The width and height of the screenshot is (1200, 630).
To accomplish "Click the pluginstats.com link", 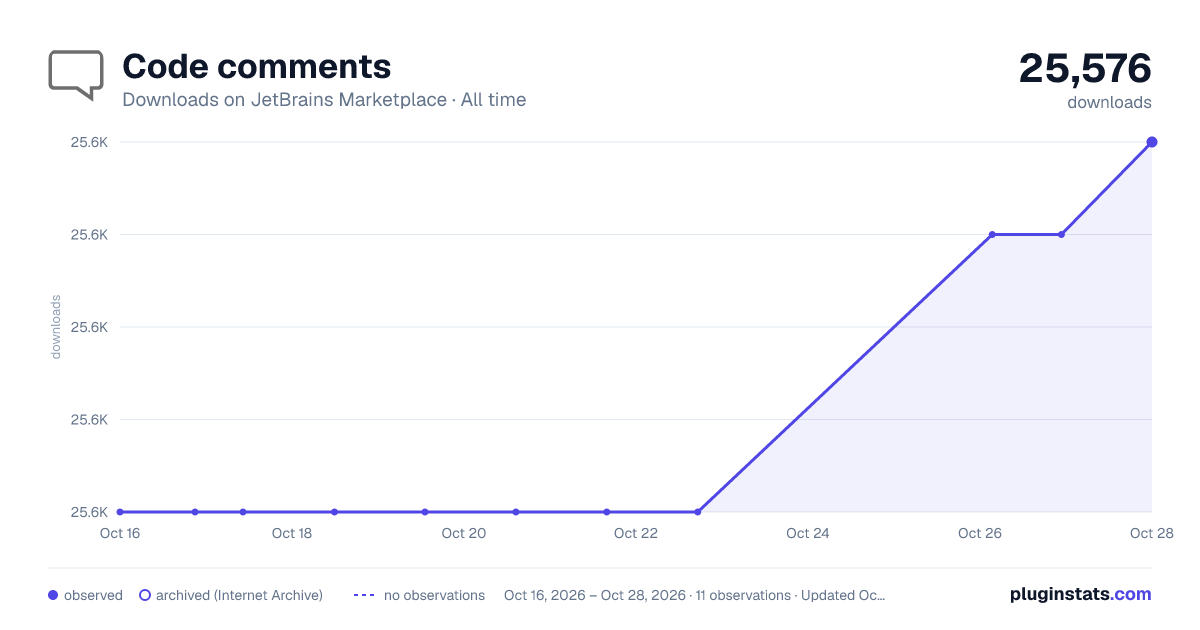I will 1081,594.
